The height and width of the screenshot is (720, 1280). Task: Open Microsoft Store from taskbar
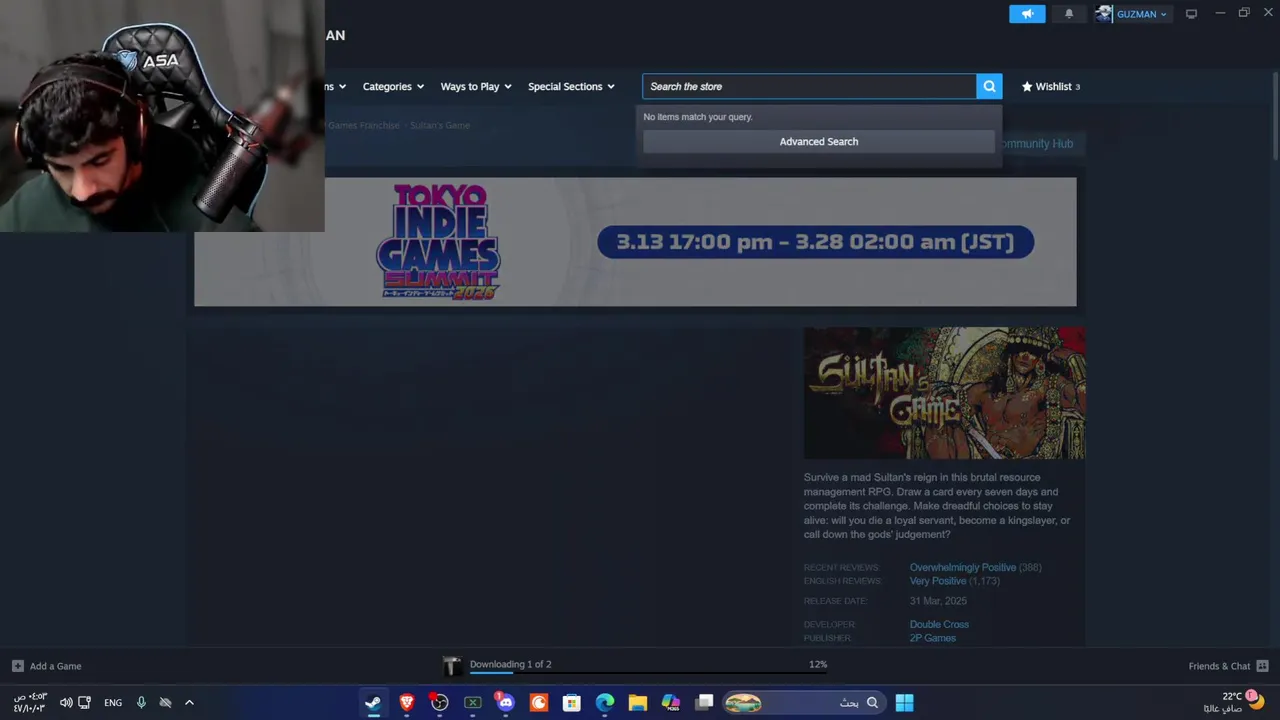[572, 703]
